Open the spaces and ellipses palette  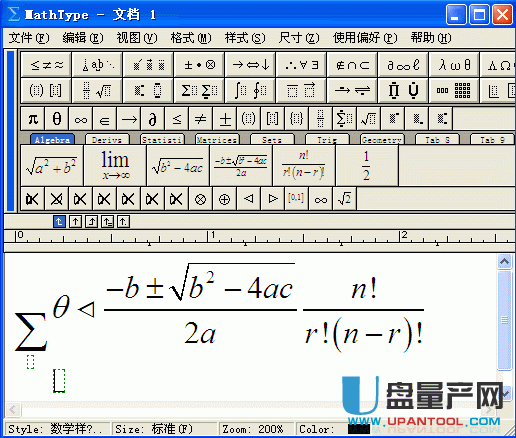(x=97, y=65)
